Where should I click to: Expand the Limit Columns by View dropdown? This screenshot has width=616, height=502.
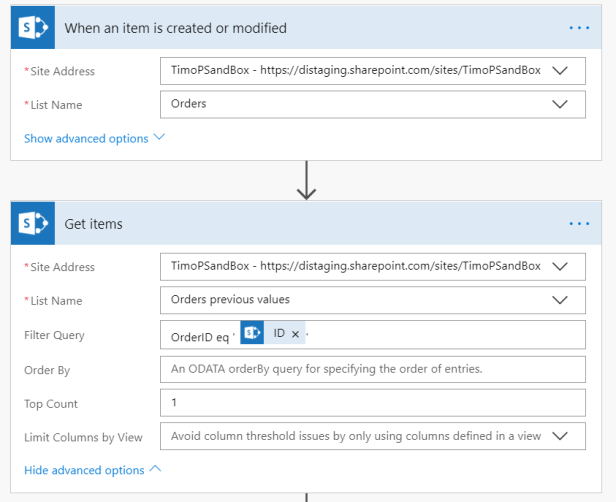pyautogui.click(x=560, y=437)
